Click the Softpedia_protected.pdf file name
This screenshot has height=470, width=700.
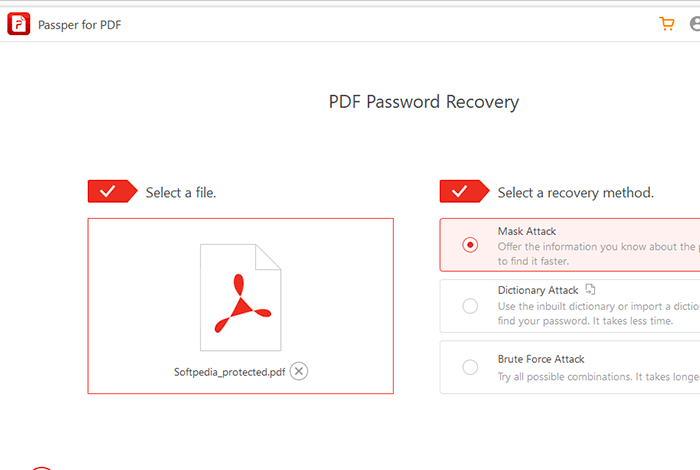(229, 372)
